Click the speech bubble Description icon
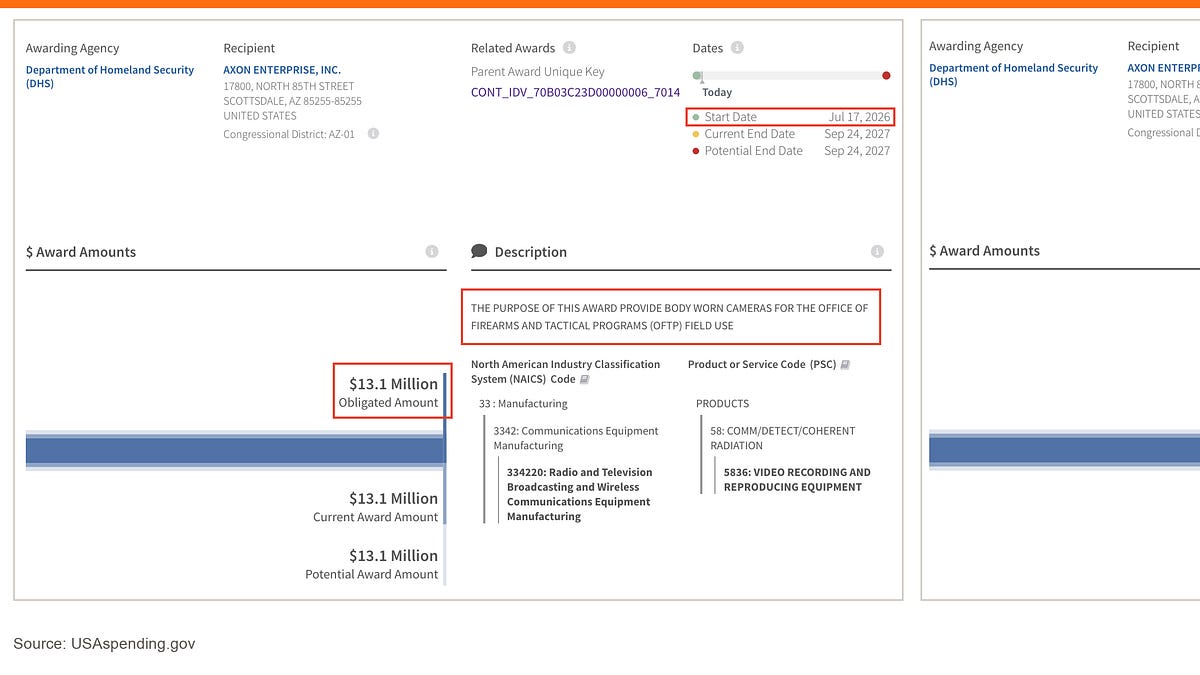This screenshot has width=1200, height=675. click(x=479, y=251)
